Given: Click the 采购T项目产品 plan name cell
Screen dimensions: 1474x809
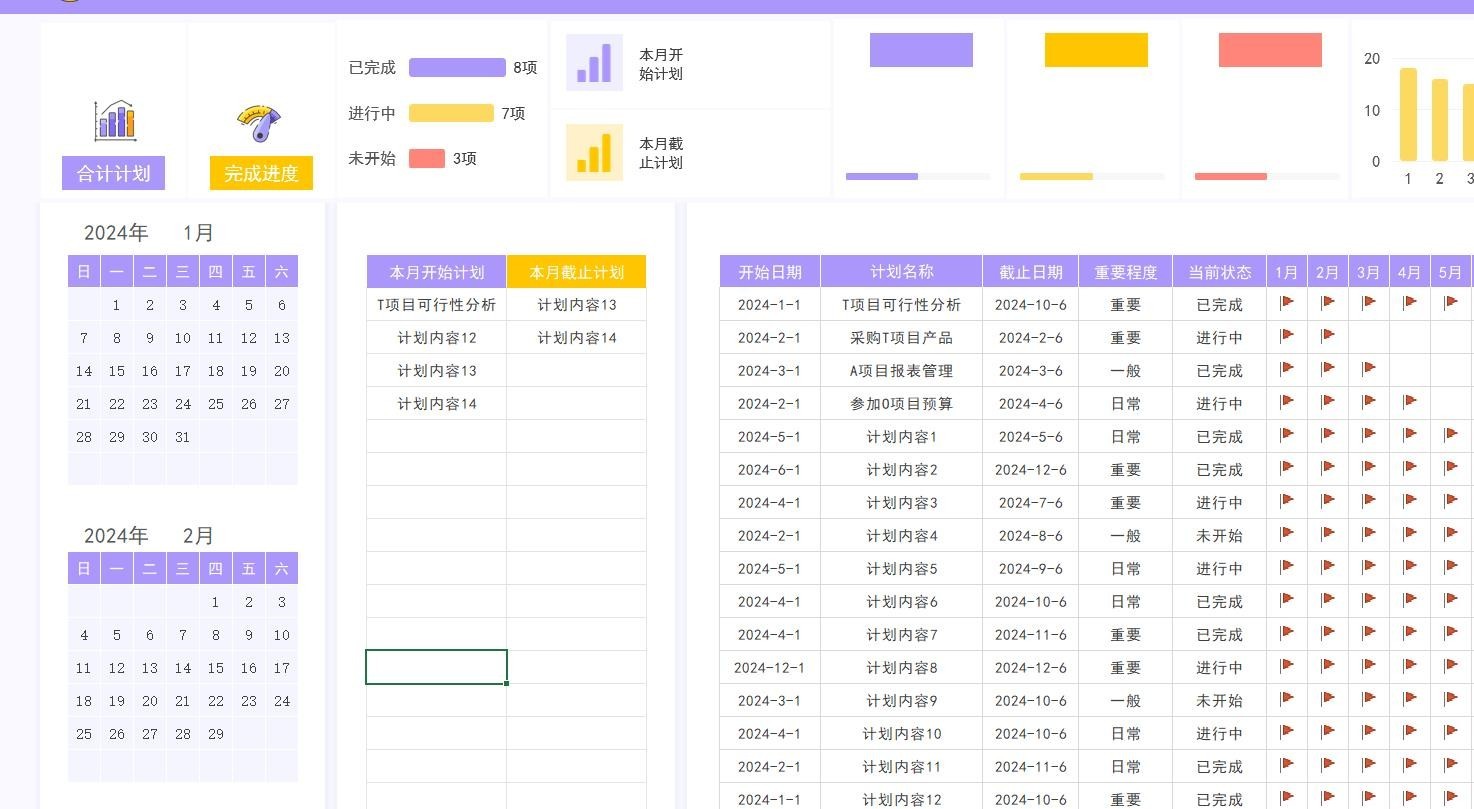Looking at the screenshot, I should click(902, 338).
